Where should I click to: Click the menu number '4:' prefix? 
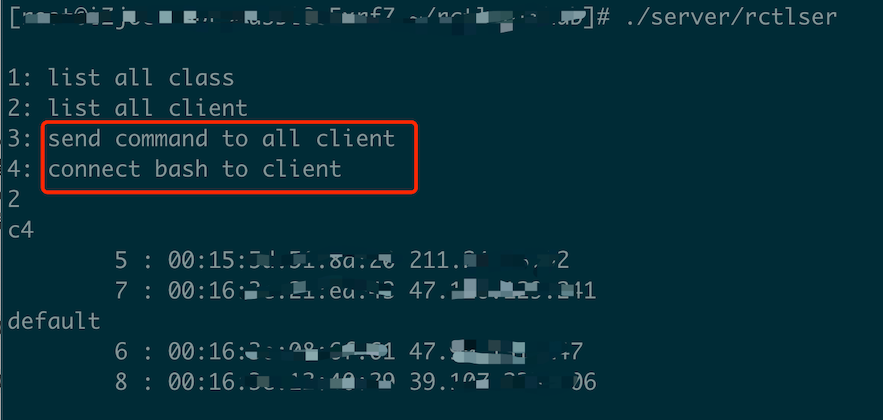(x=22, y=169)
